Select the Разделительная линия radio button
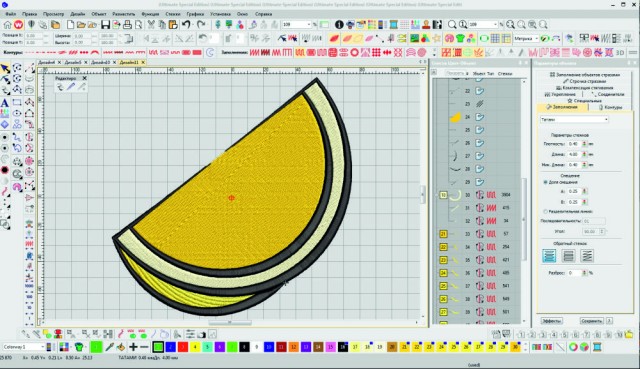This screenshot has height=369, width=640. tap(545, 211)
